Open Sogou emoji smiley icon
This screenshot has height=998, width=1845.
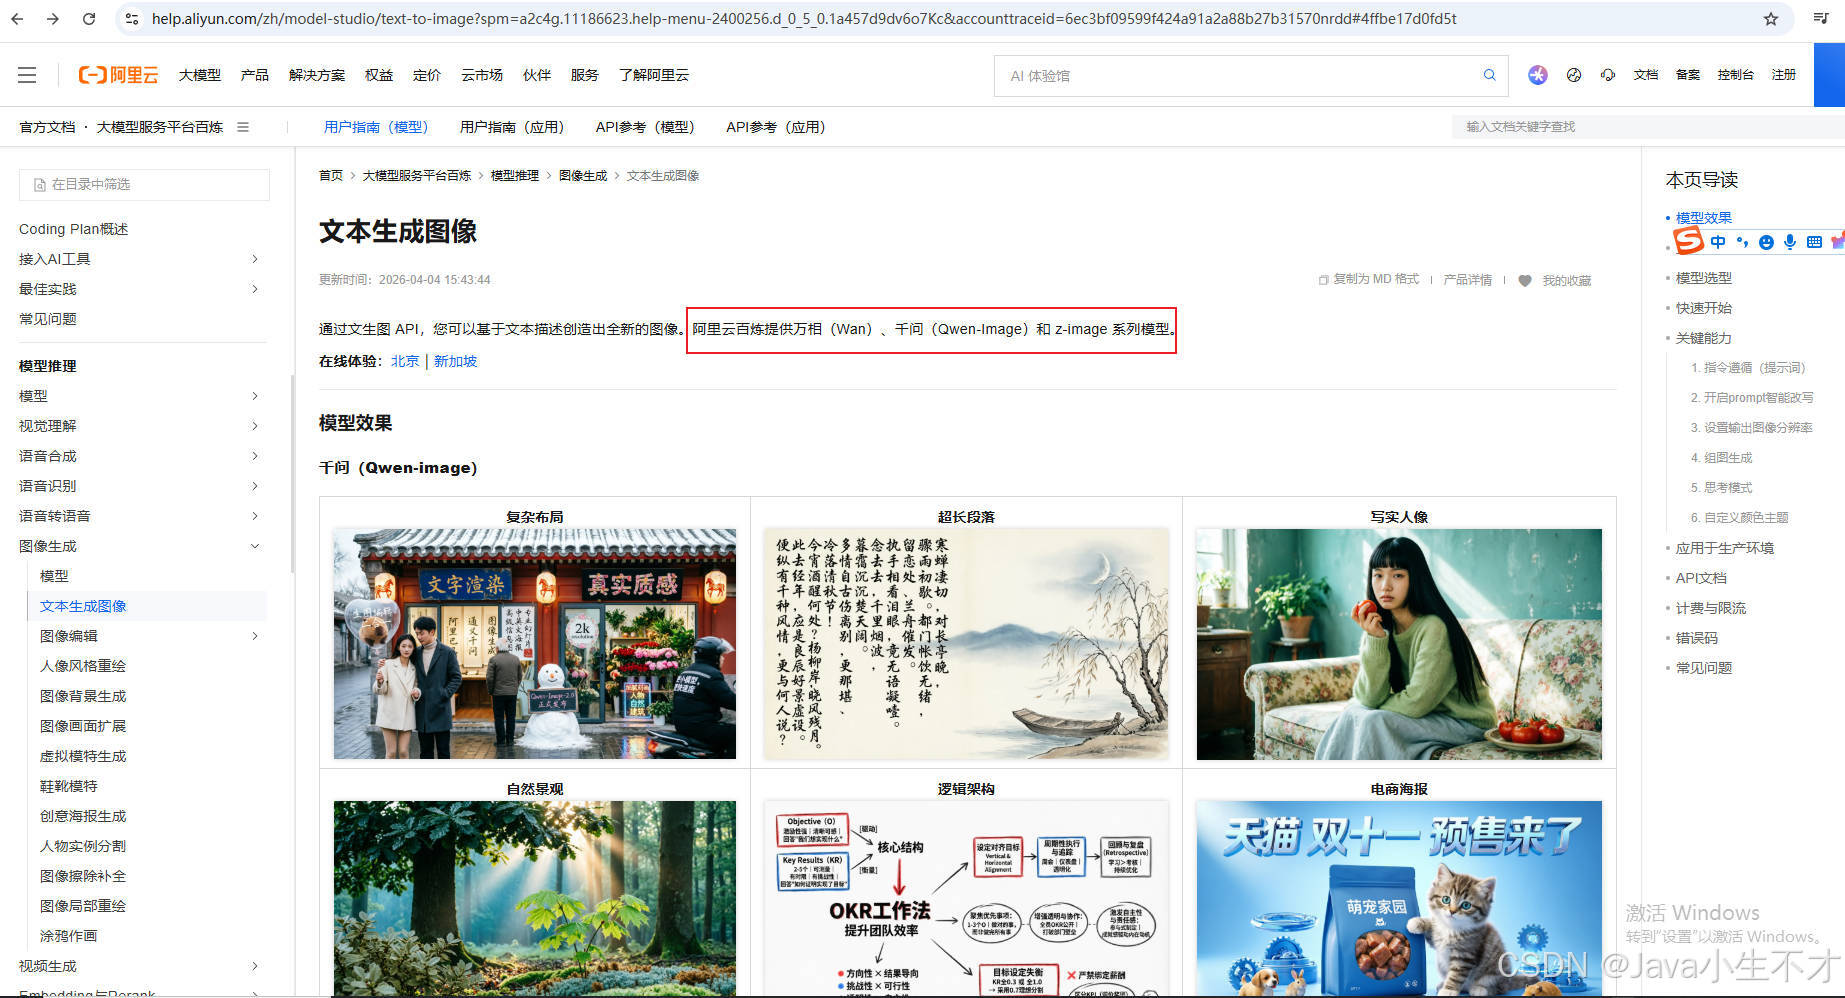tap(1766, 242)
